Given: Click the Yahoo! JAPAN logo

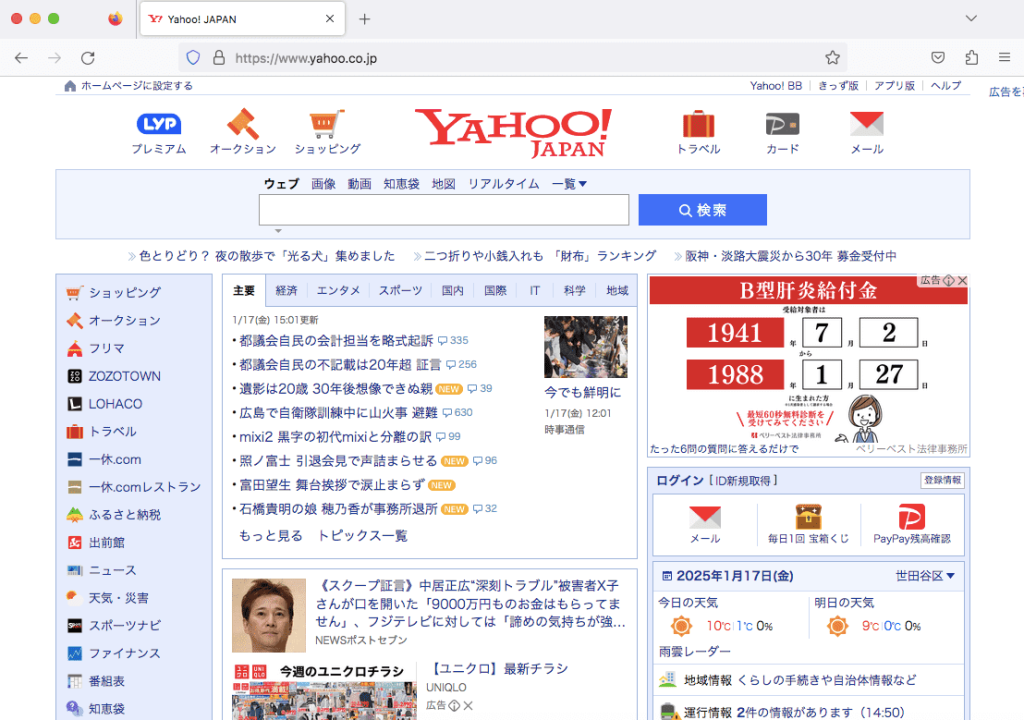Looking at the screenshot, I should (513, 133).
